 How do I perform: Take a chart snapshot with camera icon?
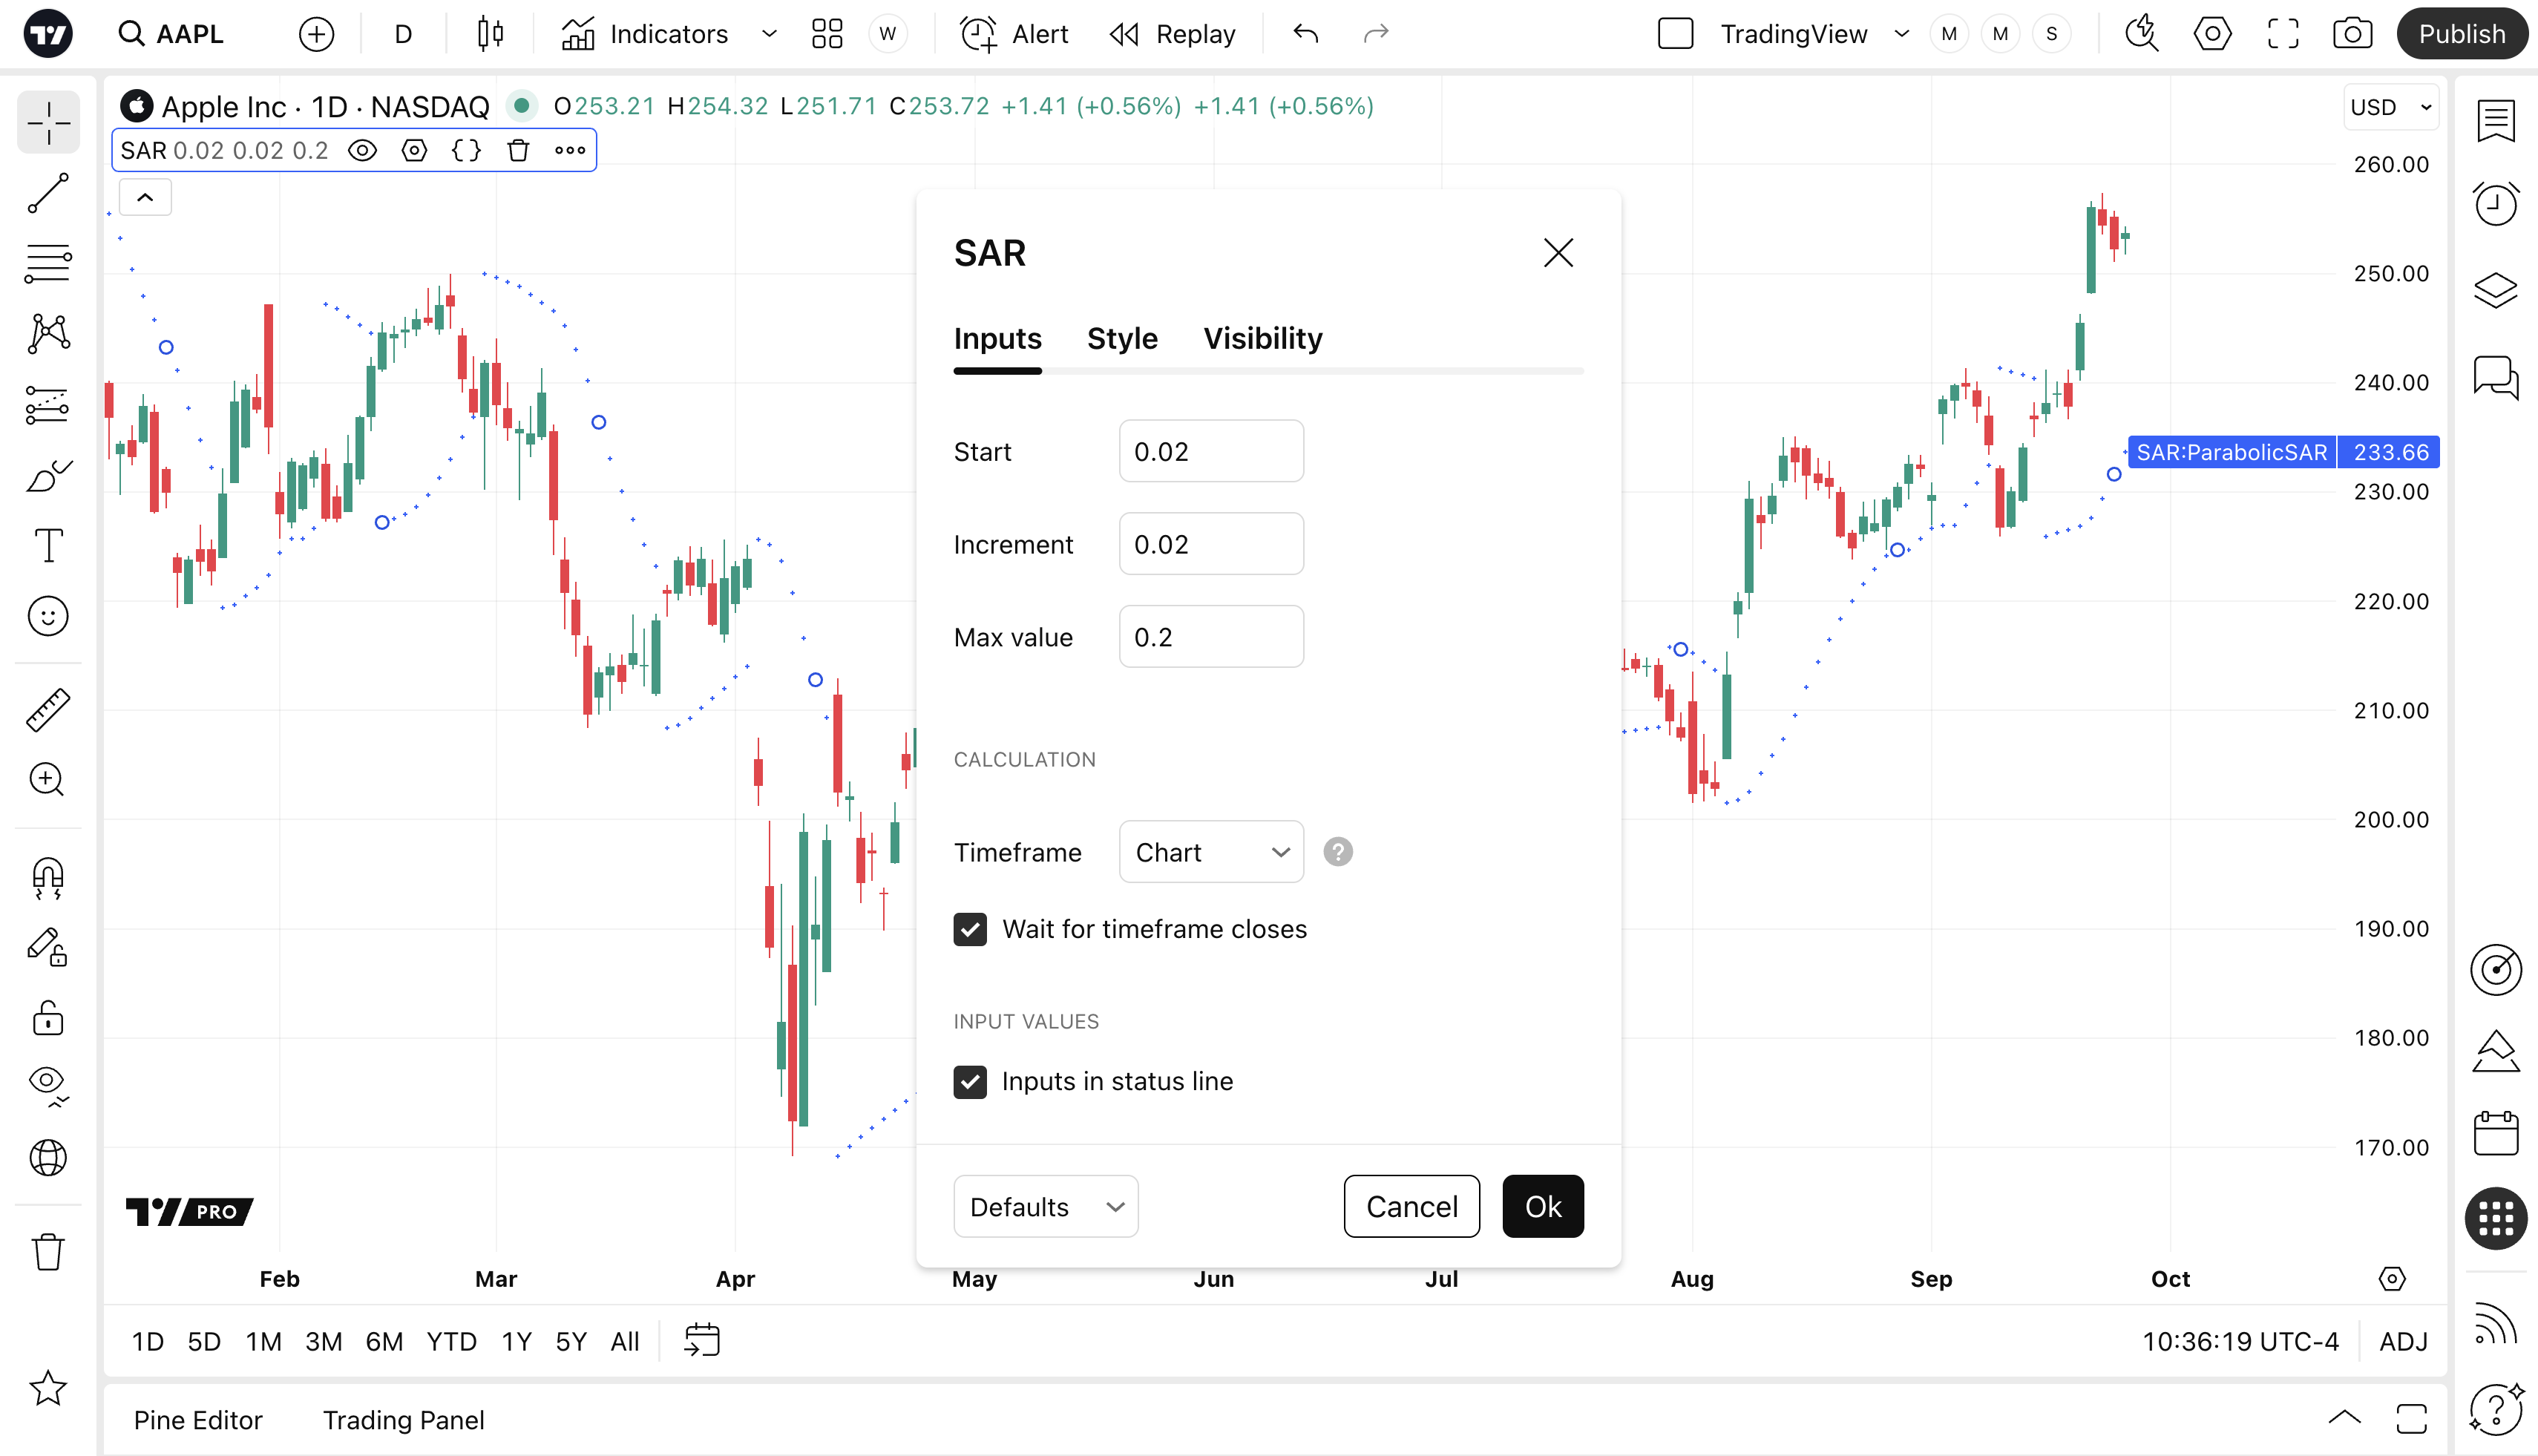(x=2352, y=34)
